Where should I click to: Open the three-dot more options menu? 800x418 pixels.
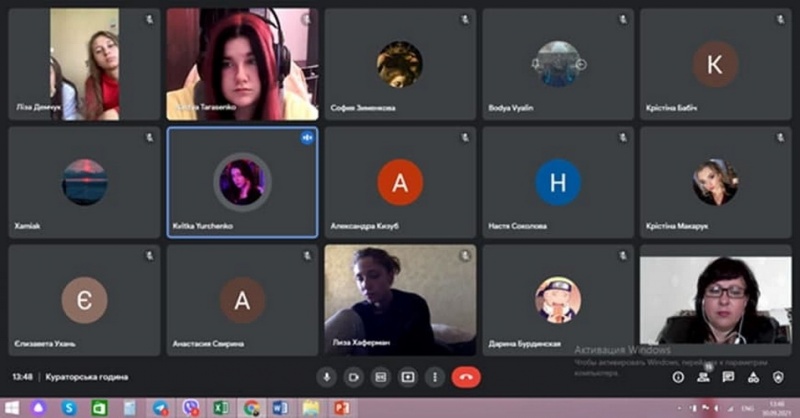click(434, 377)
